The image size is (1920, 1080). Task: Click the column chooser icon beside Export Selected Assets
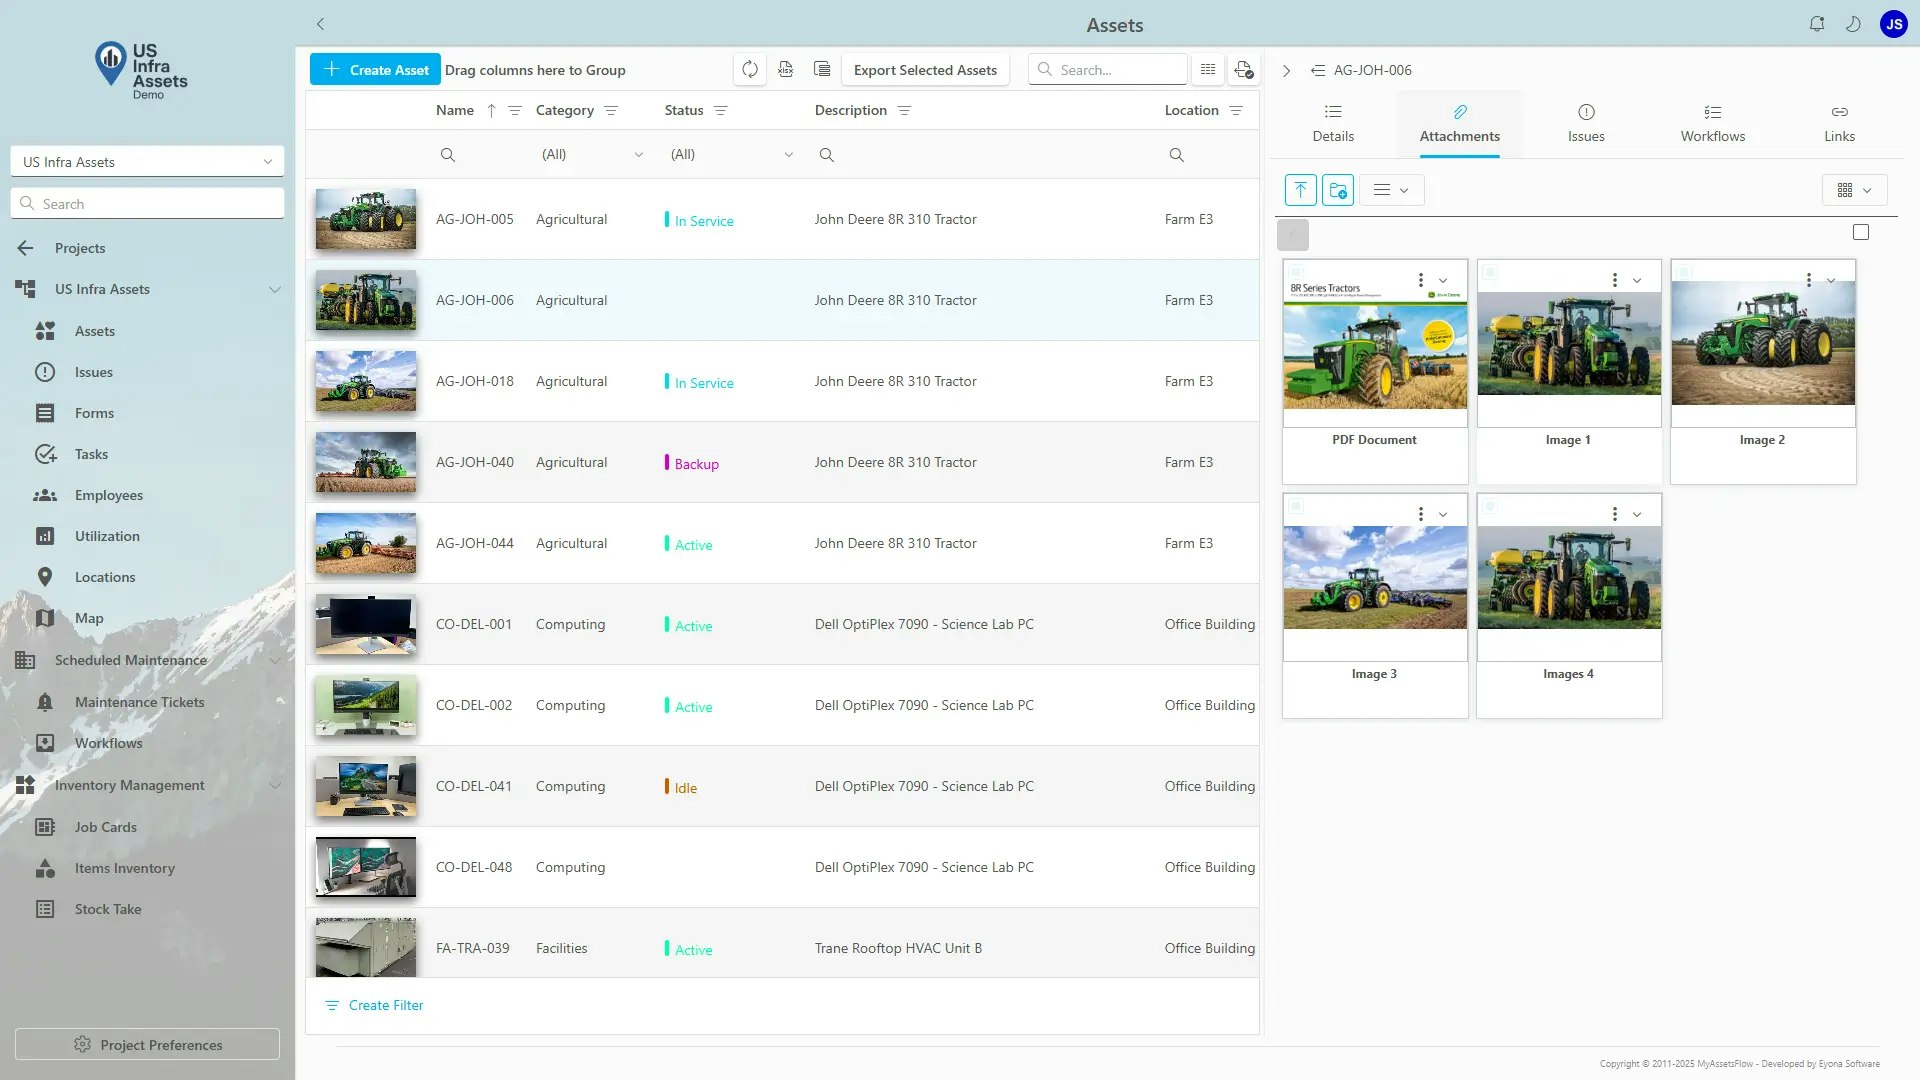[x=822, y=69]
